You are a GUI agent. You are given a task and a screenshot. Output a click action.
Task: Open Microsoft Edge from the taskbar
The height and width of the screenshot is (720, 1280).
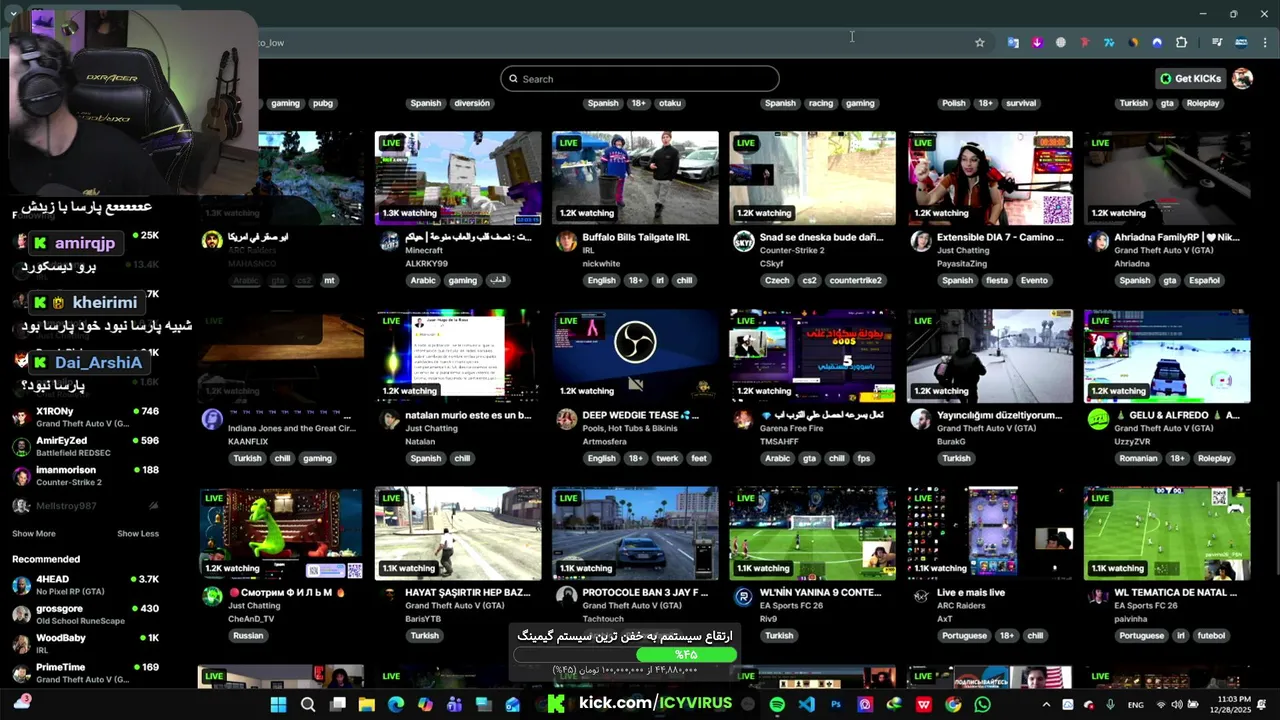point(396,705)
